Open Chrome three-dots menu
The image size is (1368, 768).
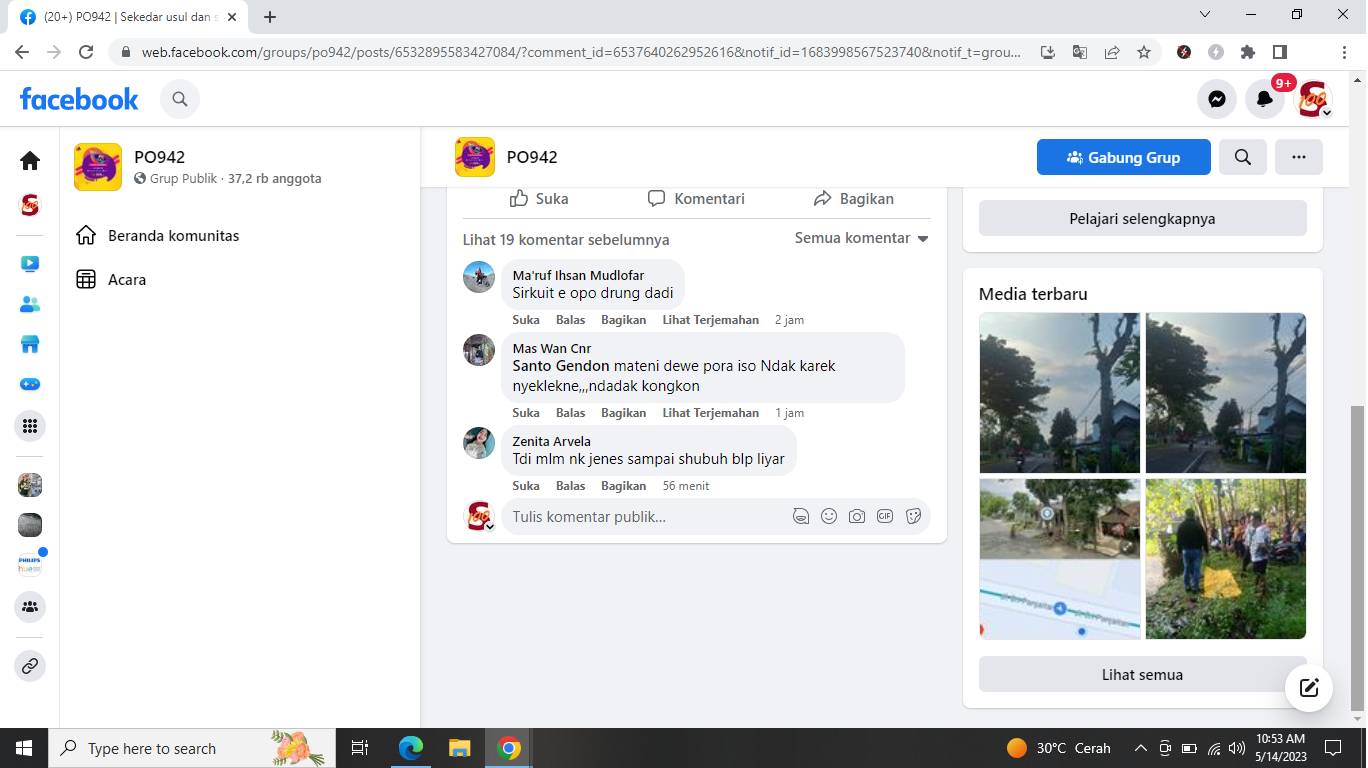(x=1344, y=52)
